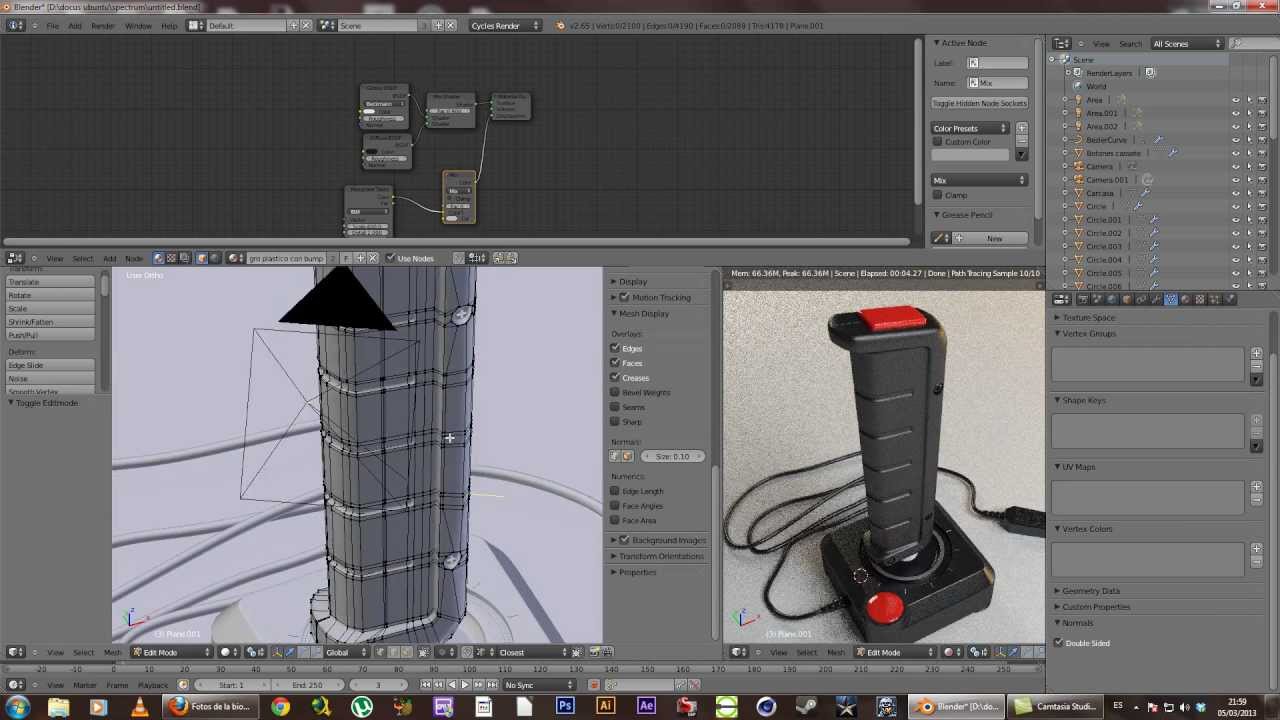1280x720 pixels.
Task: Open the Add menu in top bar
Action: pyautogui.click(x=75, y=25)
